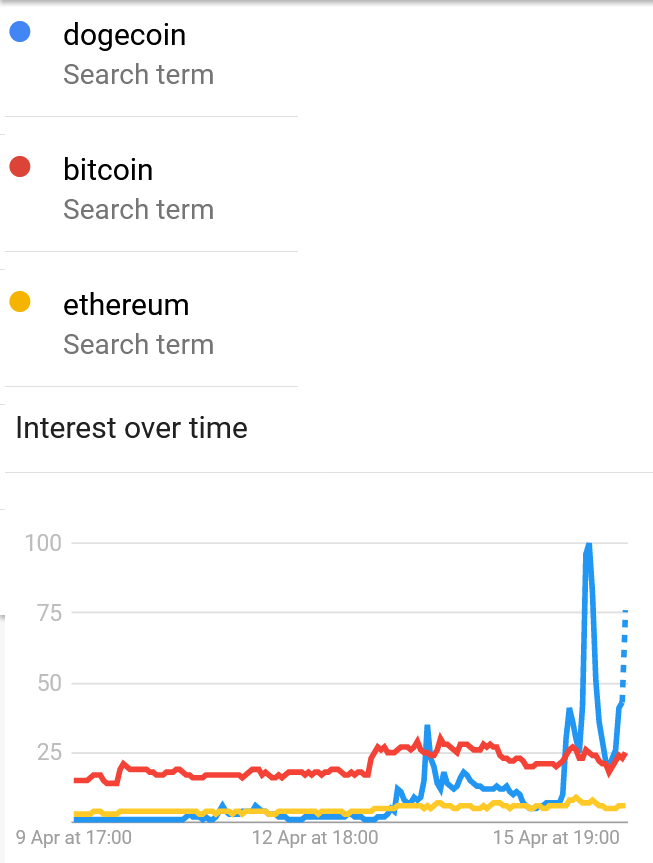The width and height of the screenshot is (653, 863).
Task: Click the 9 Apr at 17:00 axis label
Action: [x=74, y=838]
